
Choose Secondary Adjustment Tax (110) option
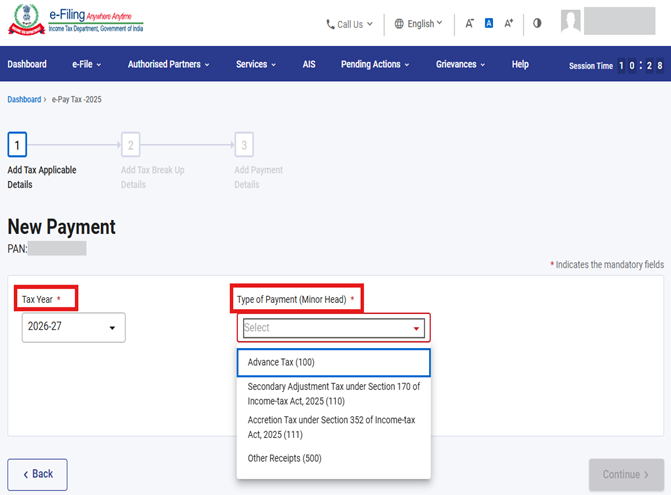click(x=333, y=393)
